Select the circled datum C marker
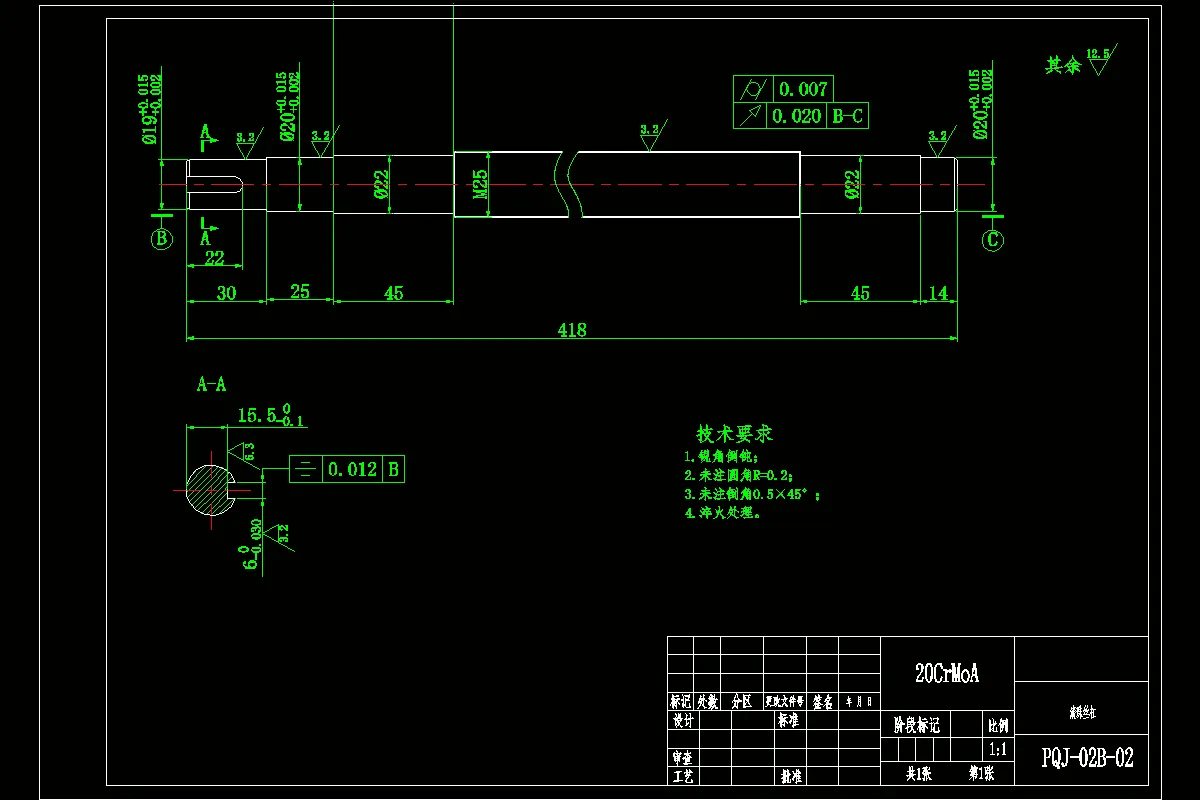This screenshot has width=1200, height=800. [x=992, y=240]
